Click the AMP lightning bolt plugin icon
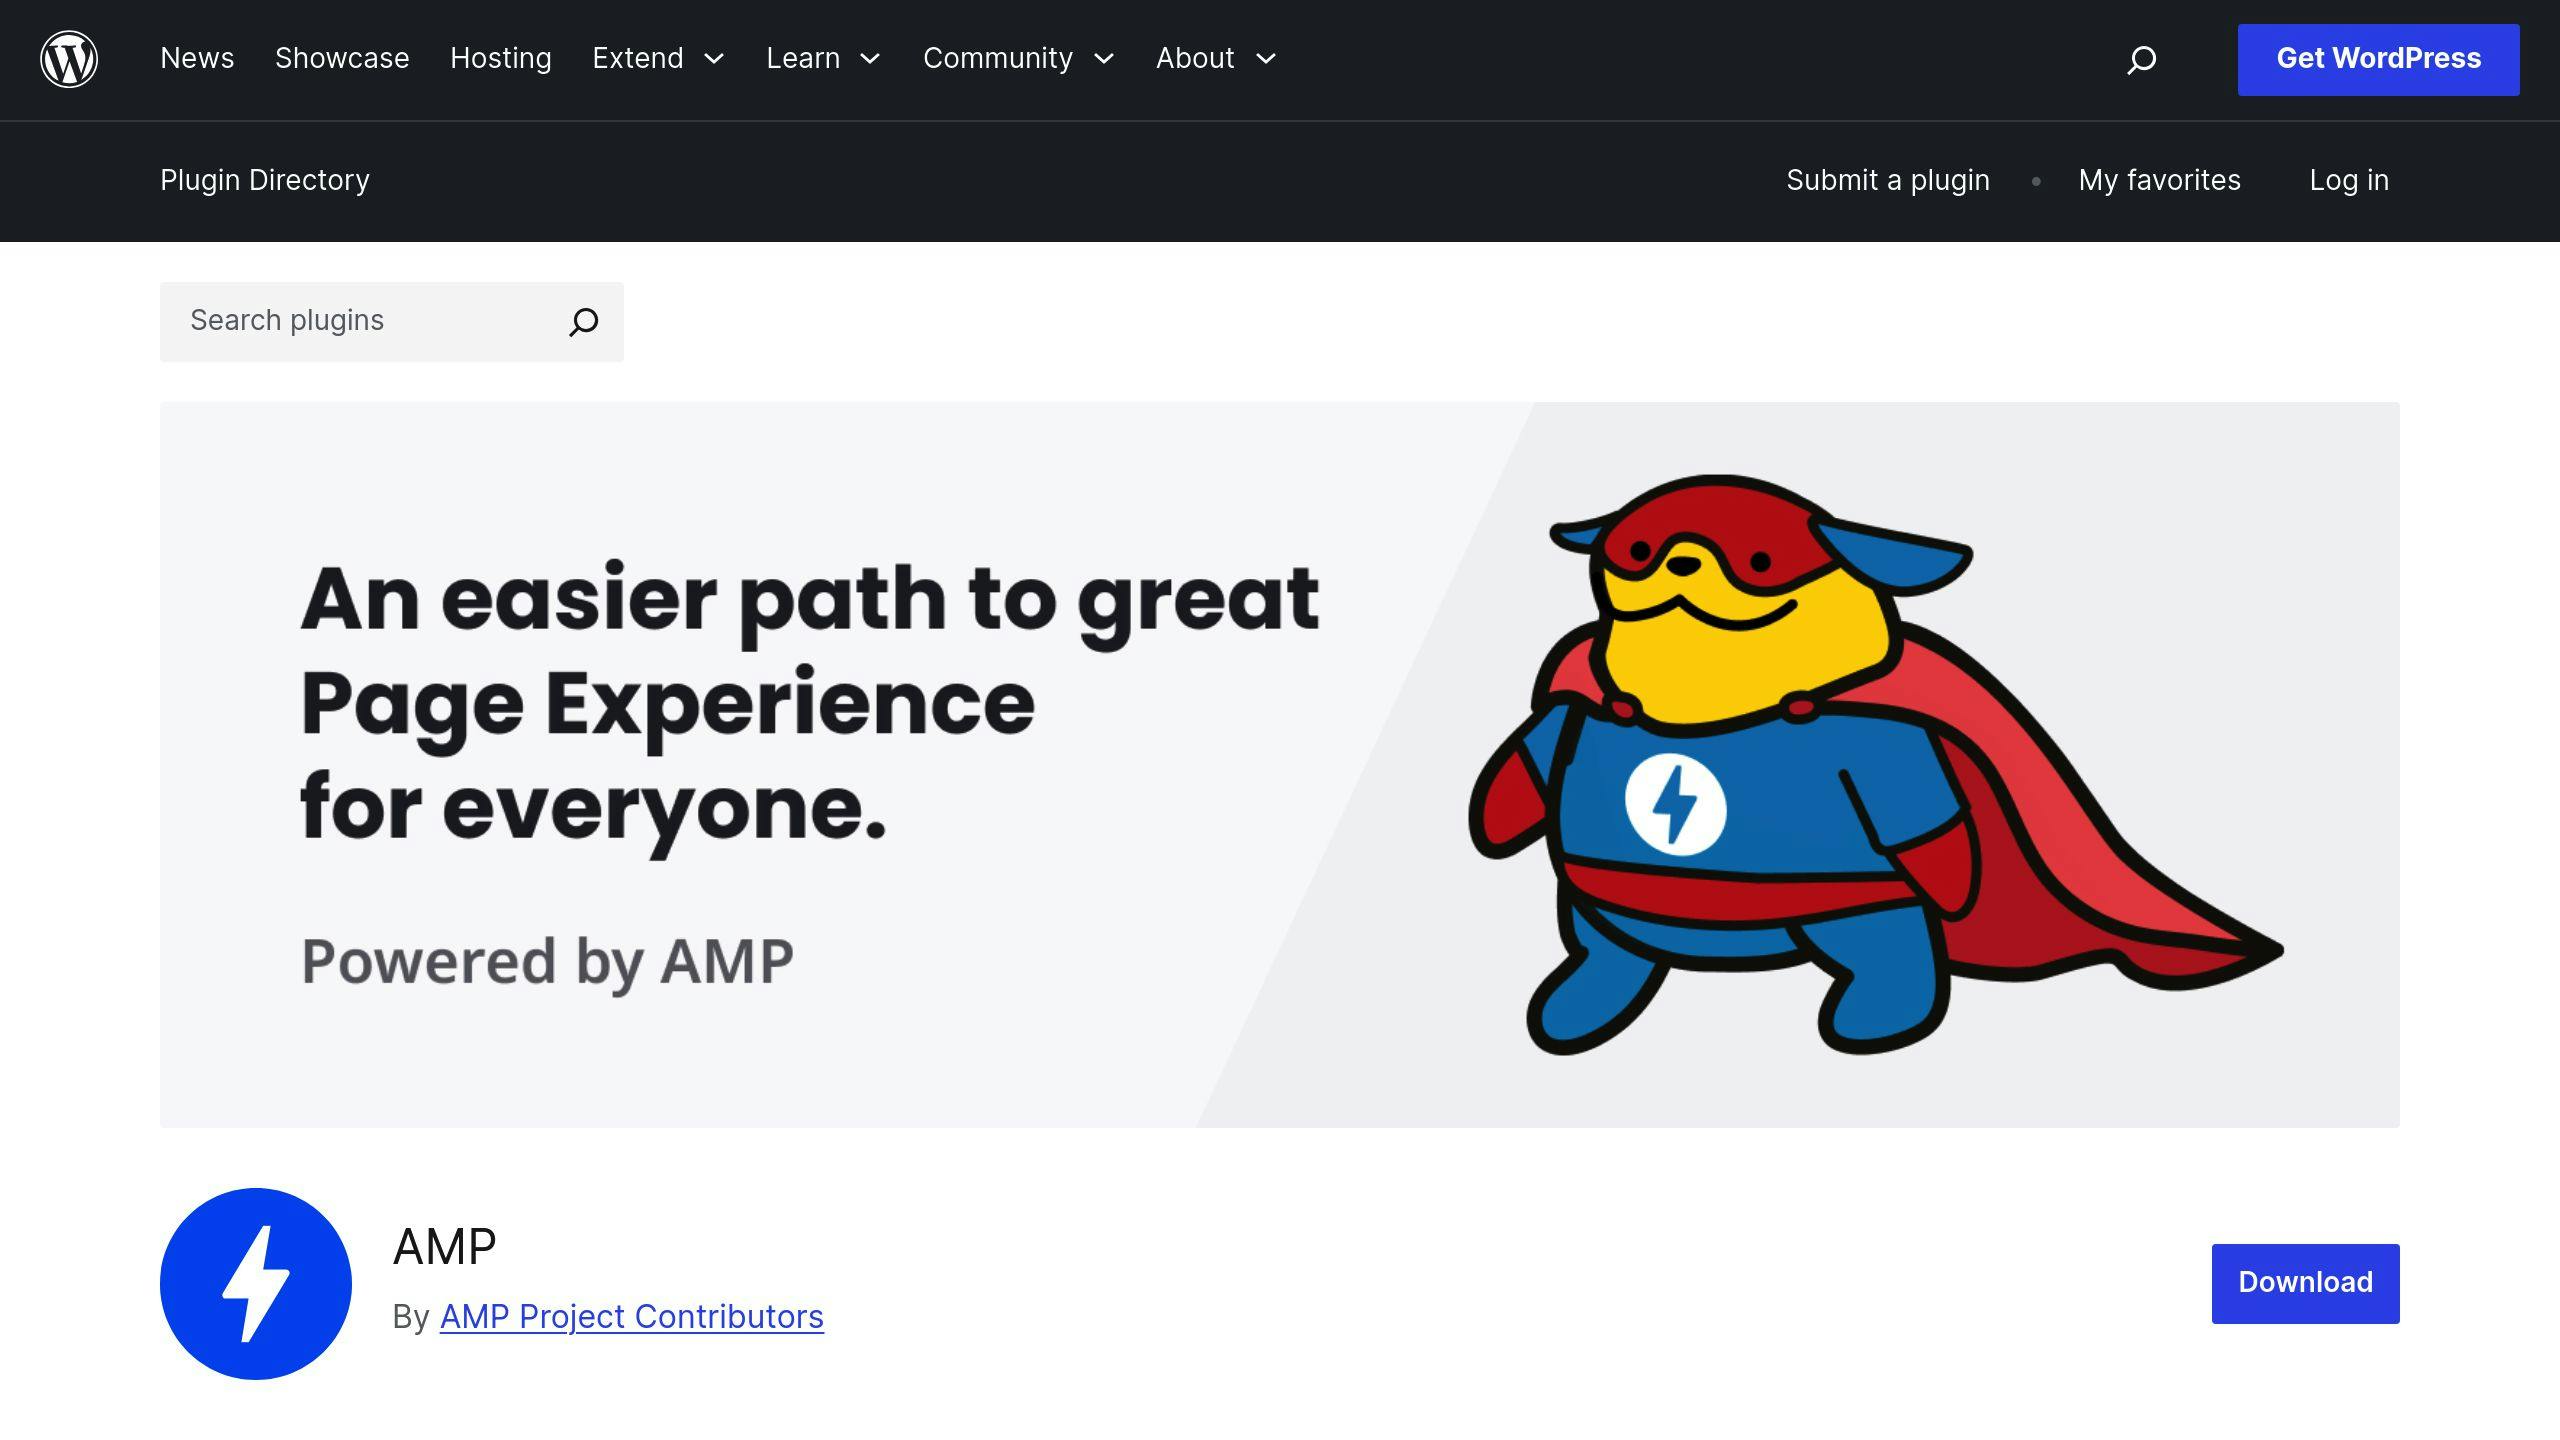 [x=256, y=1284]
